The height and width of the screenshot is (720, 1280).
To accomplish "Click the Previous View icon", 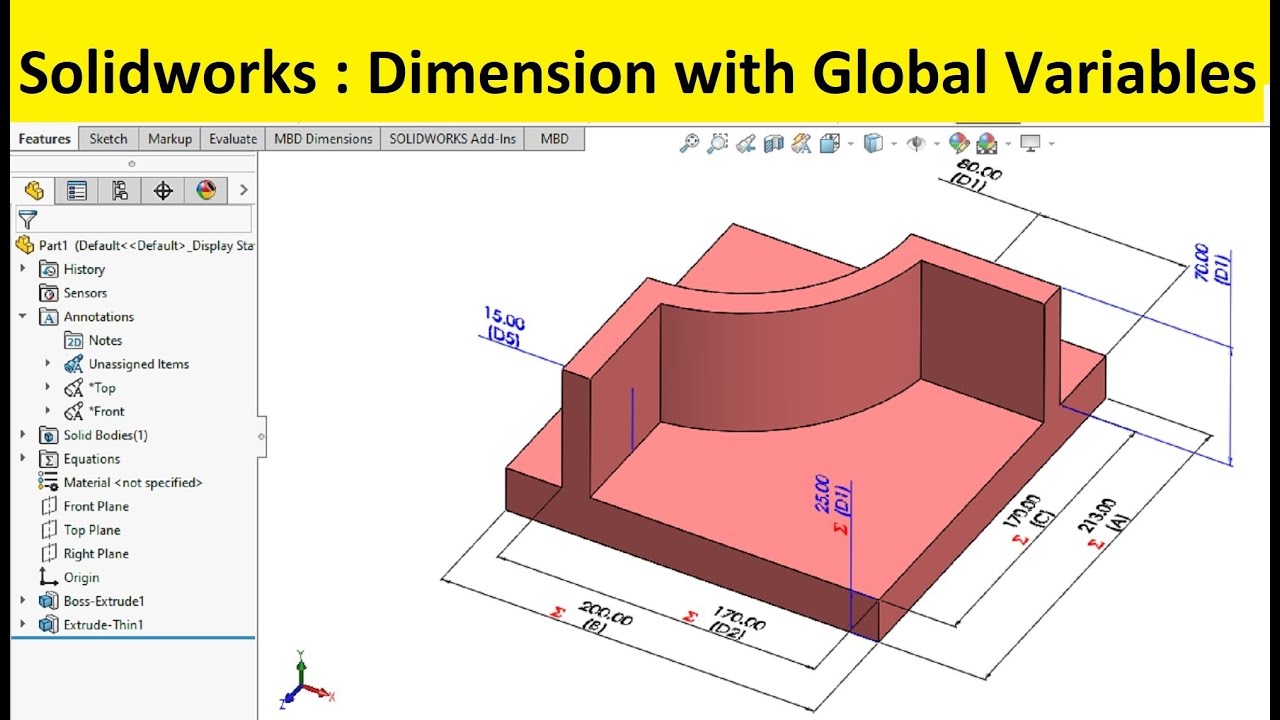I will [x=745, y=143].
